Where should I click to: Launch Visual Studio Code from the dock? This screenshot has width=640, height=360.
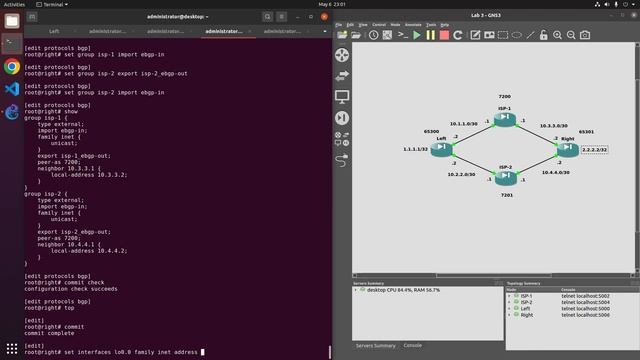point(12,89)
